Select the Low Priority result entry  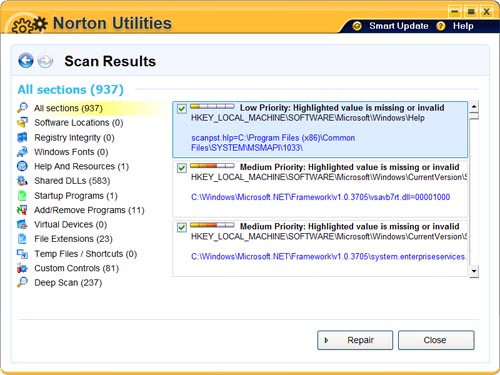click(320, 129)
